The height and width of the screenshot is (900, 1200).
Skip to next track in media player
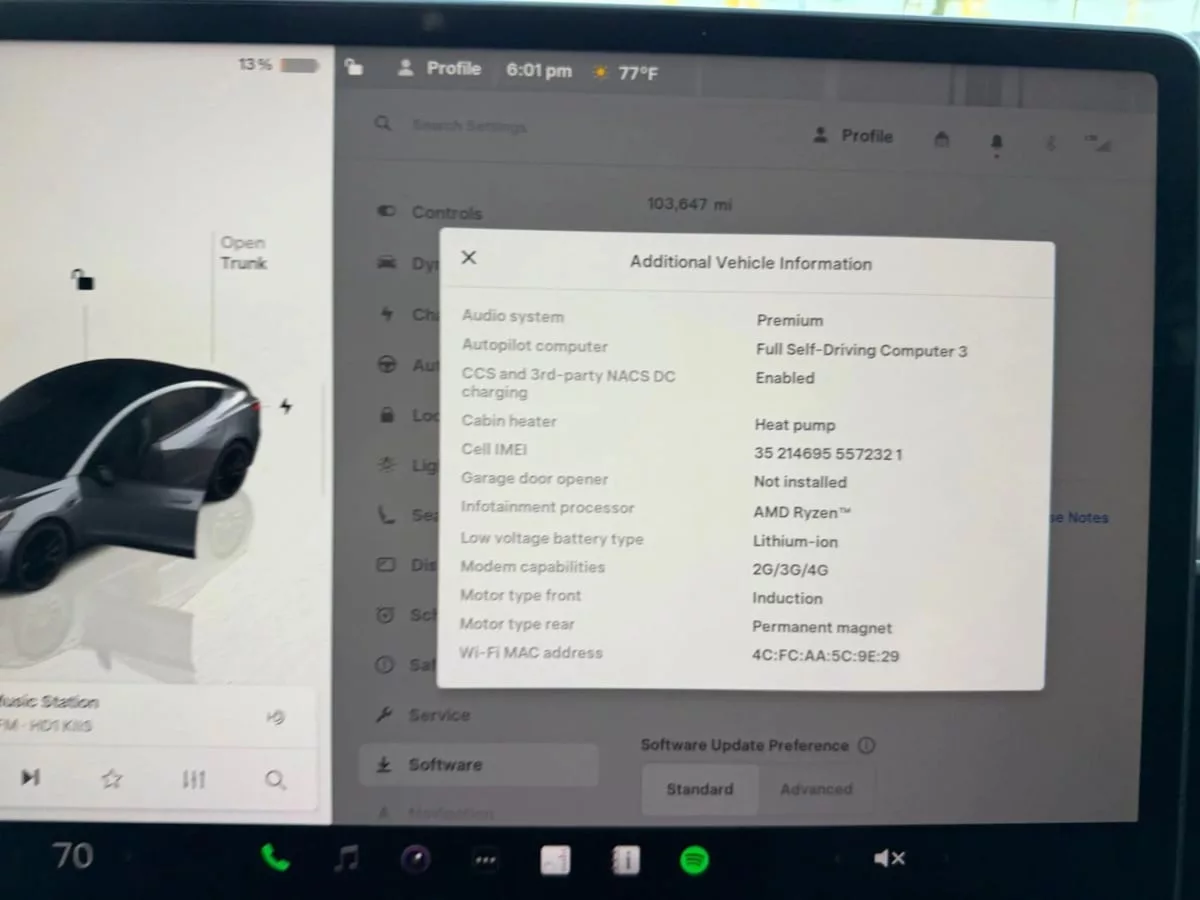coord(31,777)
